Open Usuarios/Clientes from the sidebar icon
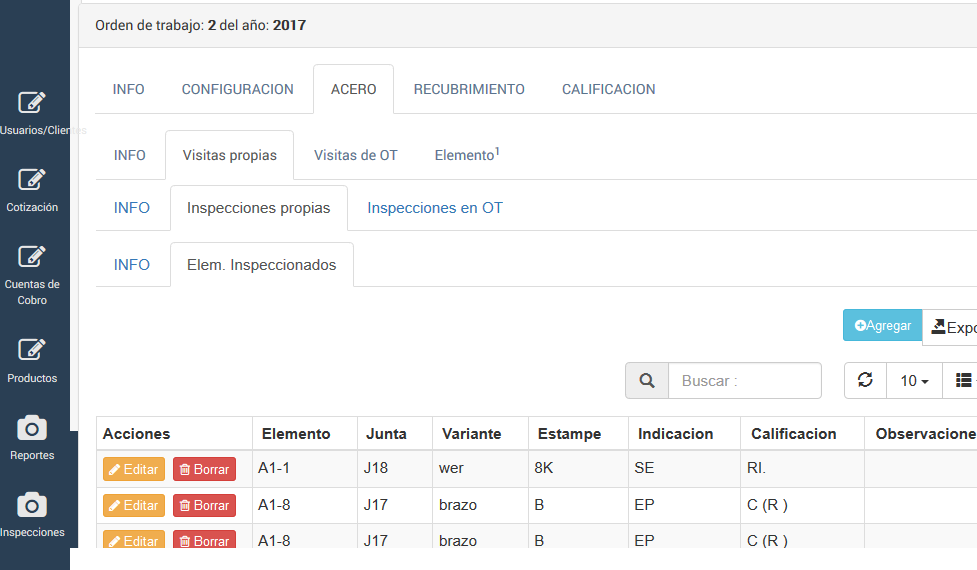This screenshot has width=977, height=570. 32,103
